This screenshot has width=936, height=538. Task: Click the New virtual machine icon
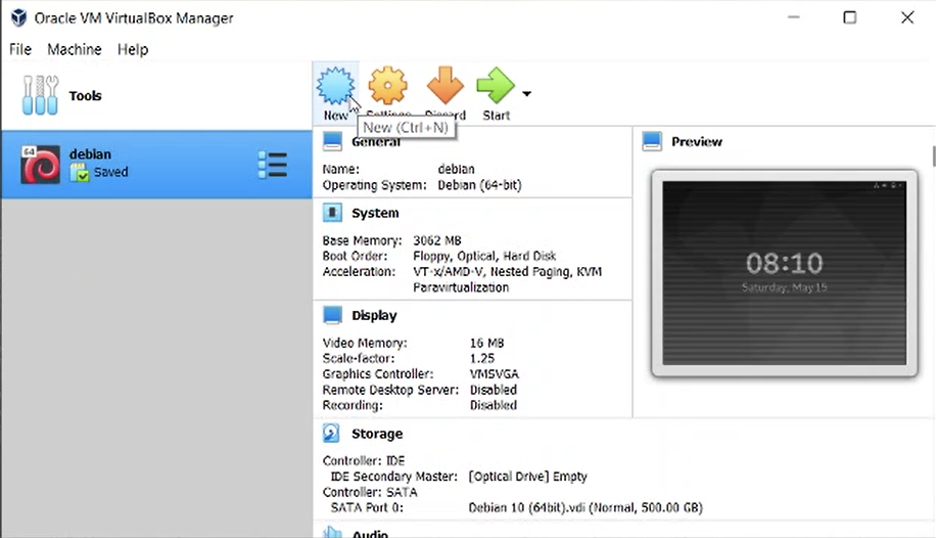point(335,87)
